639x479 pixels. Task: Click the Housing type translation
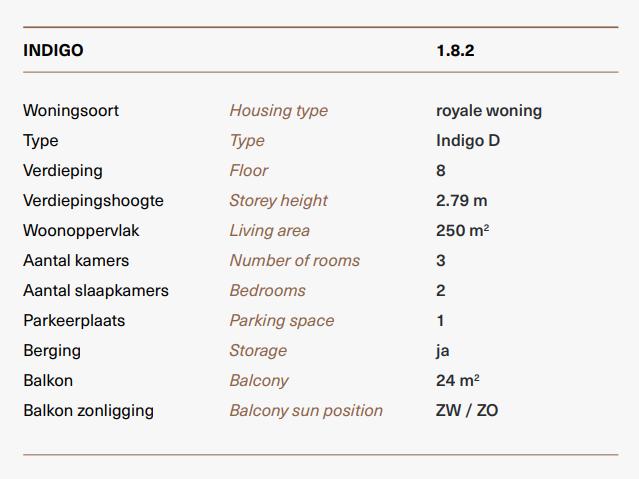[x=279, y=111]
